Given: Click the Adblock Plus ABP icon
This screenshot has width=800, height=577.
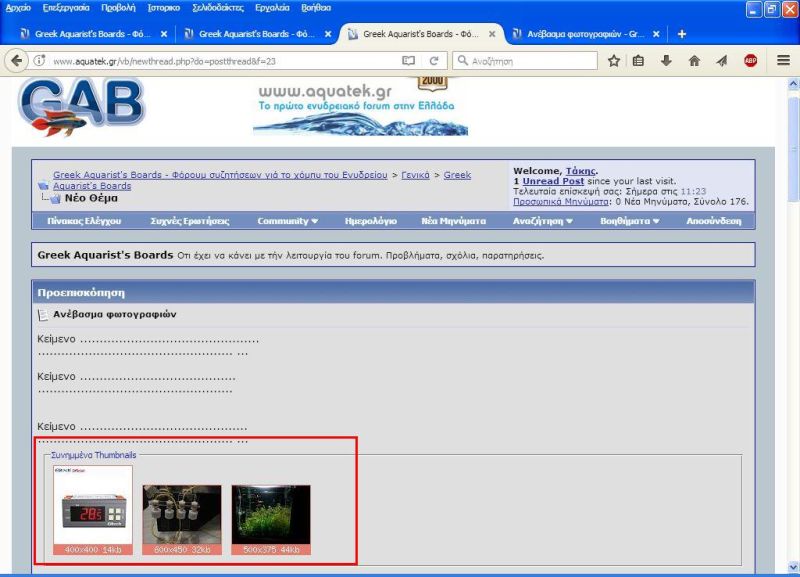Looking at the screenshot, I should [750, 60].
